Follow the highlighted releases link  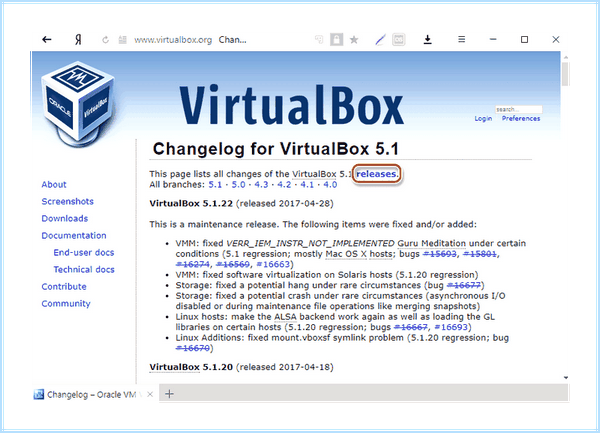pyautogui.click(x=376, y=174)
